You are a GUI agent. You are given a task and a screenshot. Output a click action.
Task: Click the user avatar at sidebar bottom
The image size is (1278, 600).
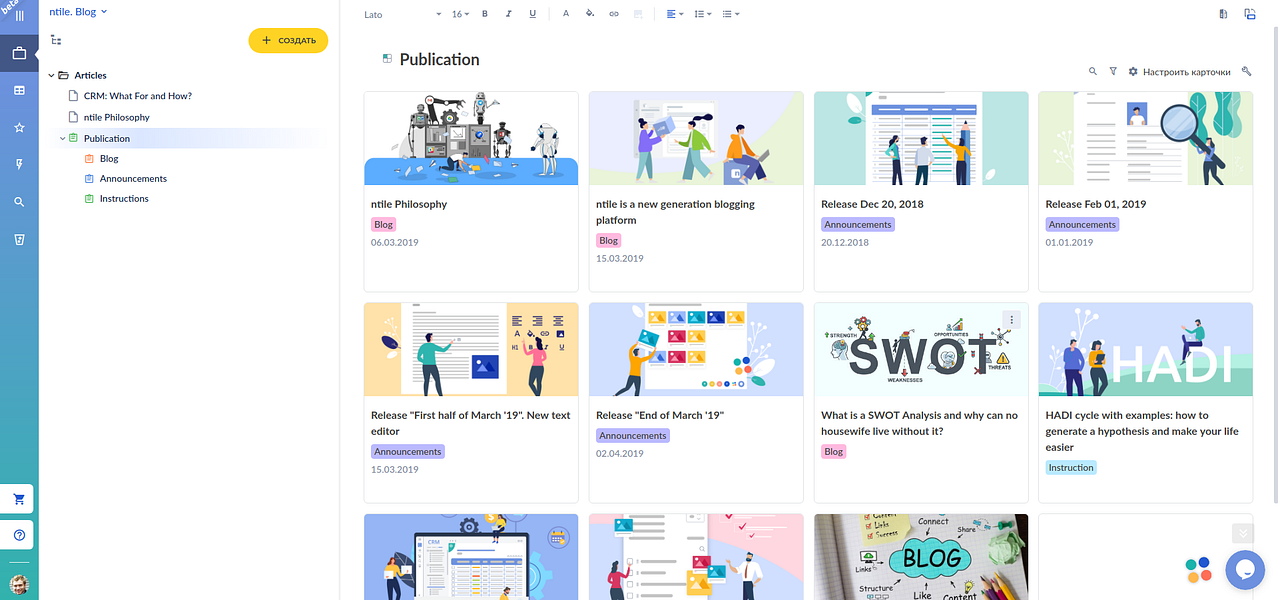pyautogui.click(x=19, y=584)
